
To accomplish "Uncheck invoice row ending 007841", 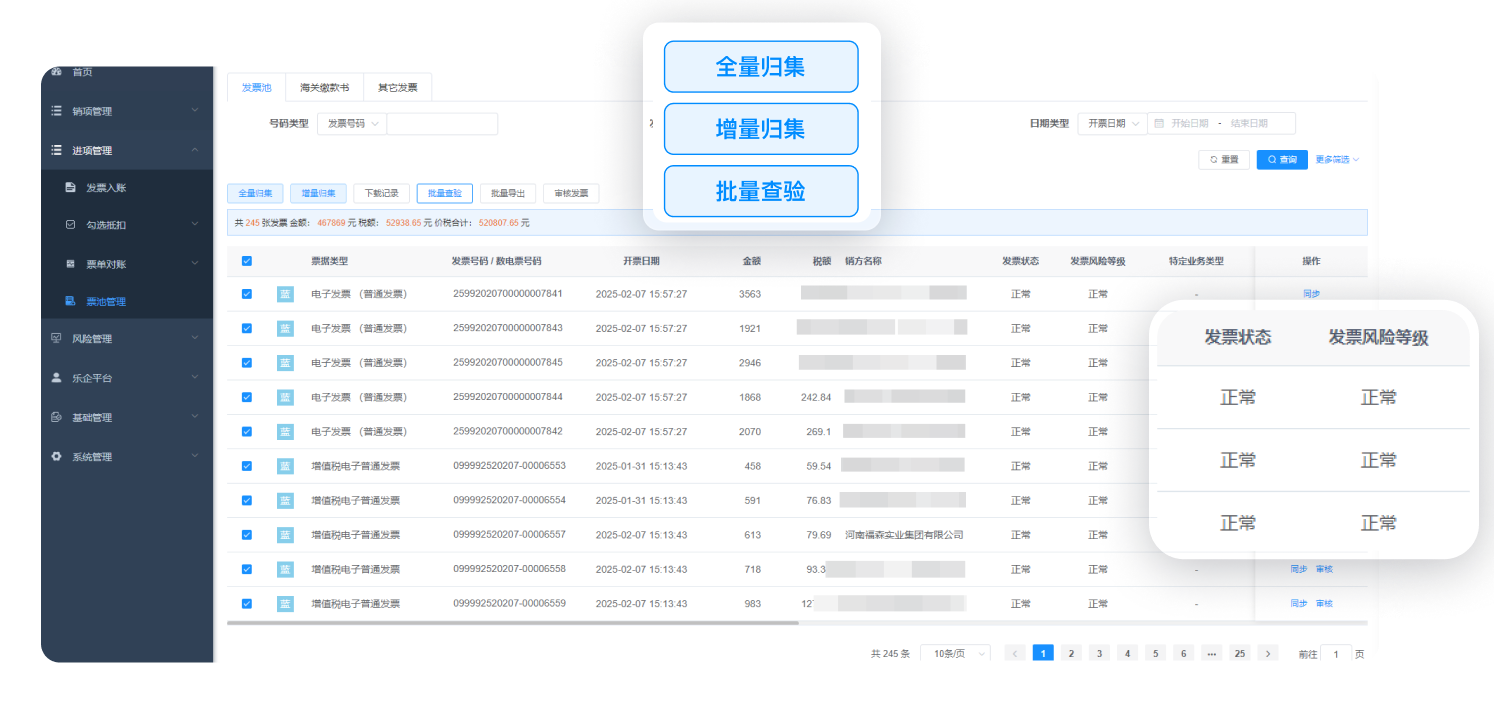I will click(x=247, y=294).
